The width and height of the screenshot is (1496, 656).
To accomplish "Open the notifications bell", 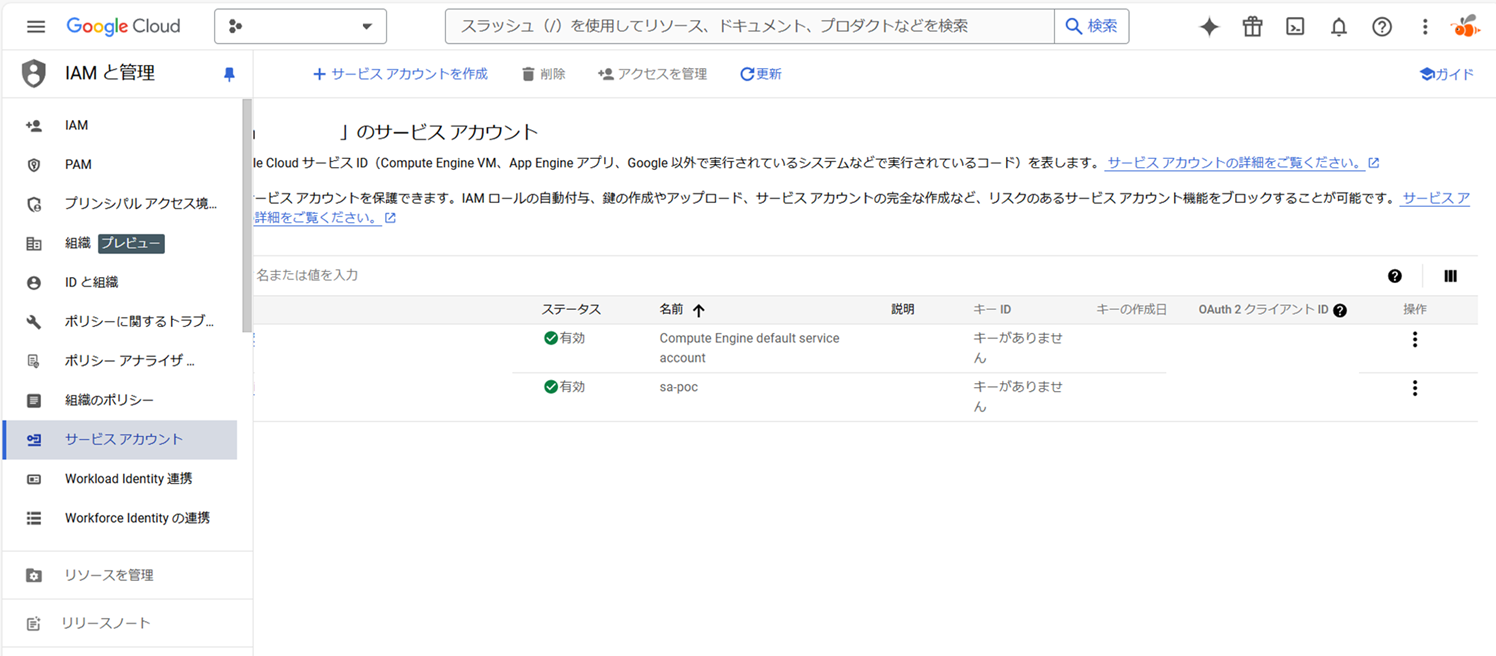I will 1339,27.
